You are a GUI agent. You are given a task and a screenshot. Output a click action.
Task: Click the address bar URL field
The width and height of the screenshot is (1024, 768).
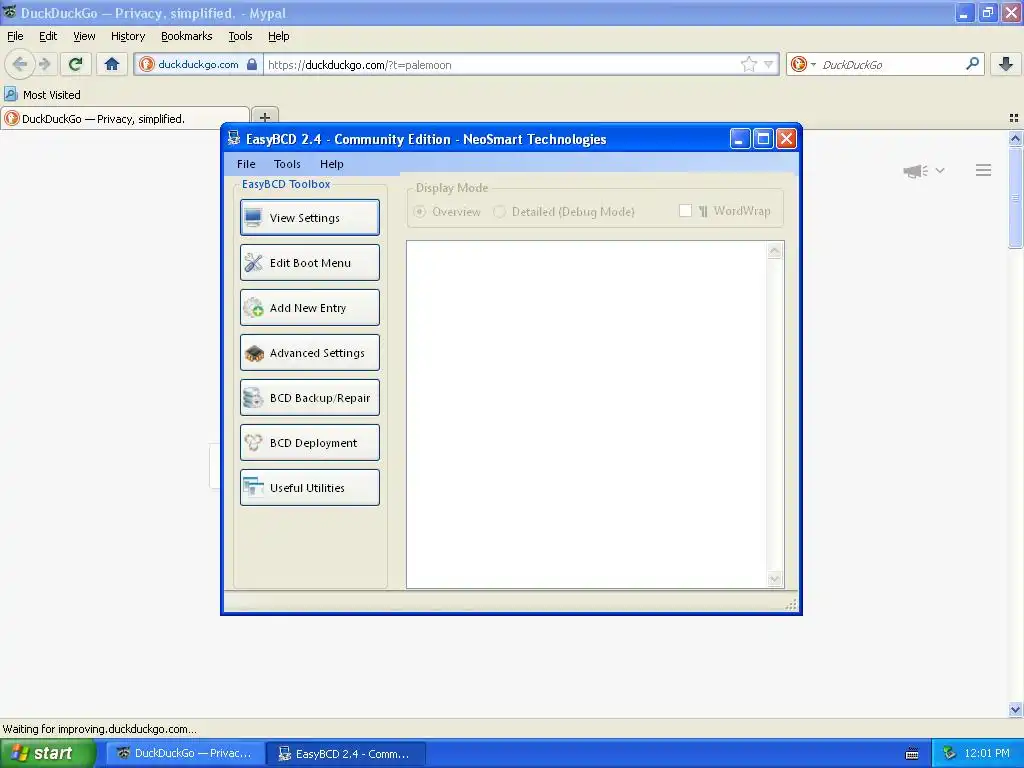[x=500, y=64]
